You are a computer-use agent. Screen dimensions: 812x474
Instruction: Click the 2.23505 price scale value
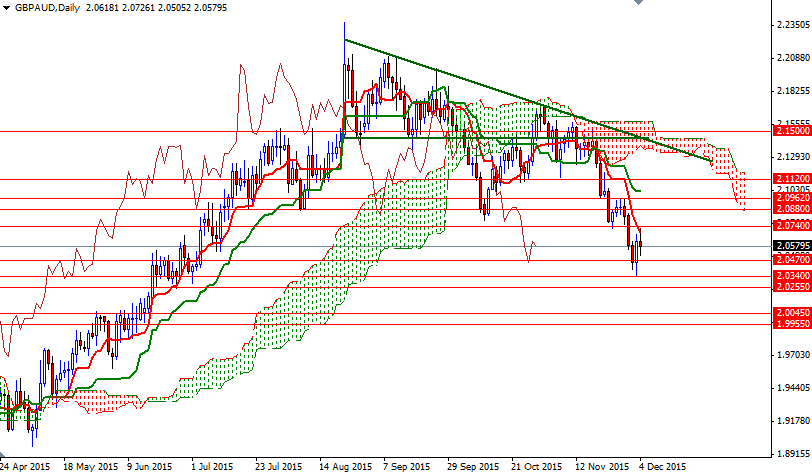click(793, 25)
